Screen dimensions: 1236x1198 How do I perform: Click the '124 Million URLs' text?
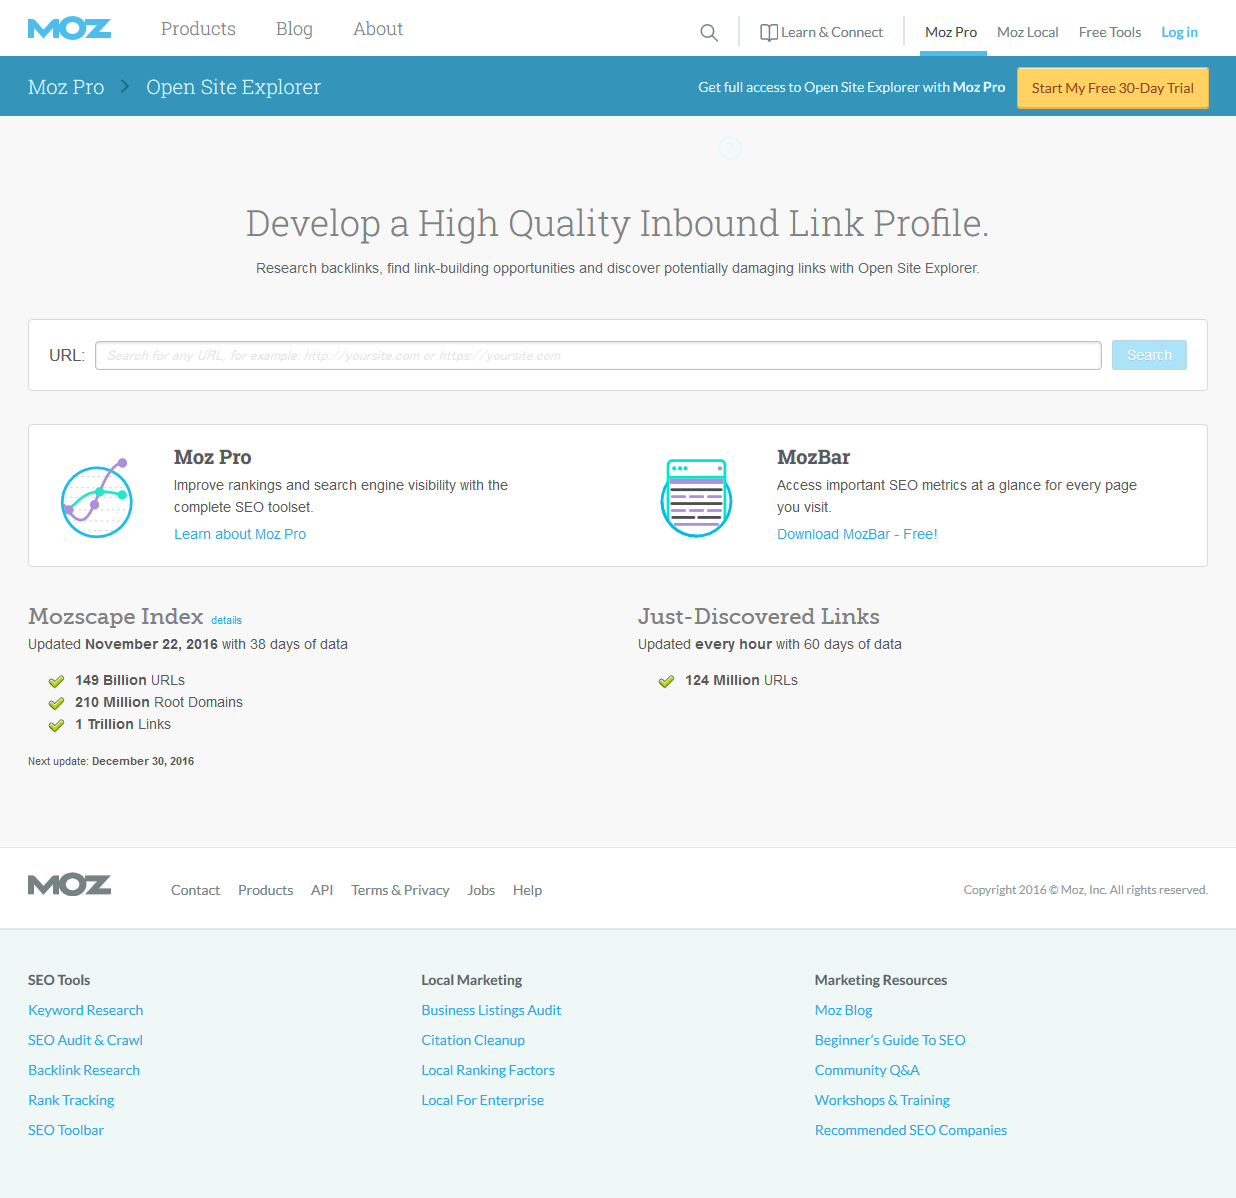coord(741,680)
